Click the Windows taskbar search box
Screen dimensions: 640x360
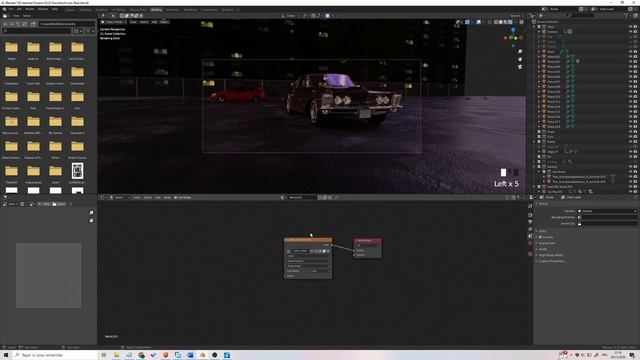55,355
